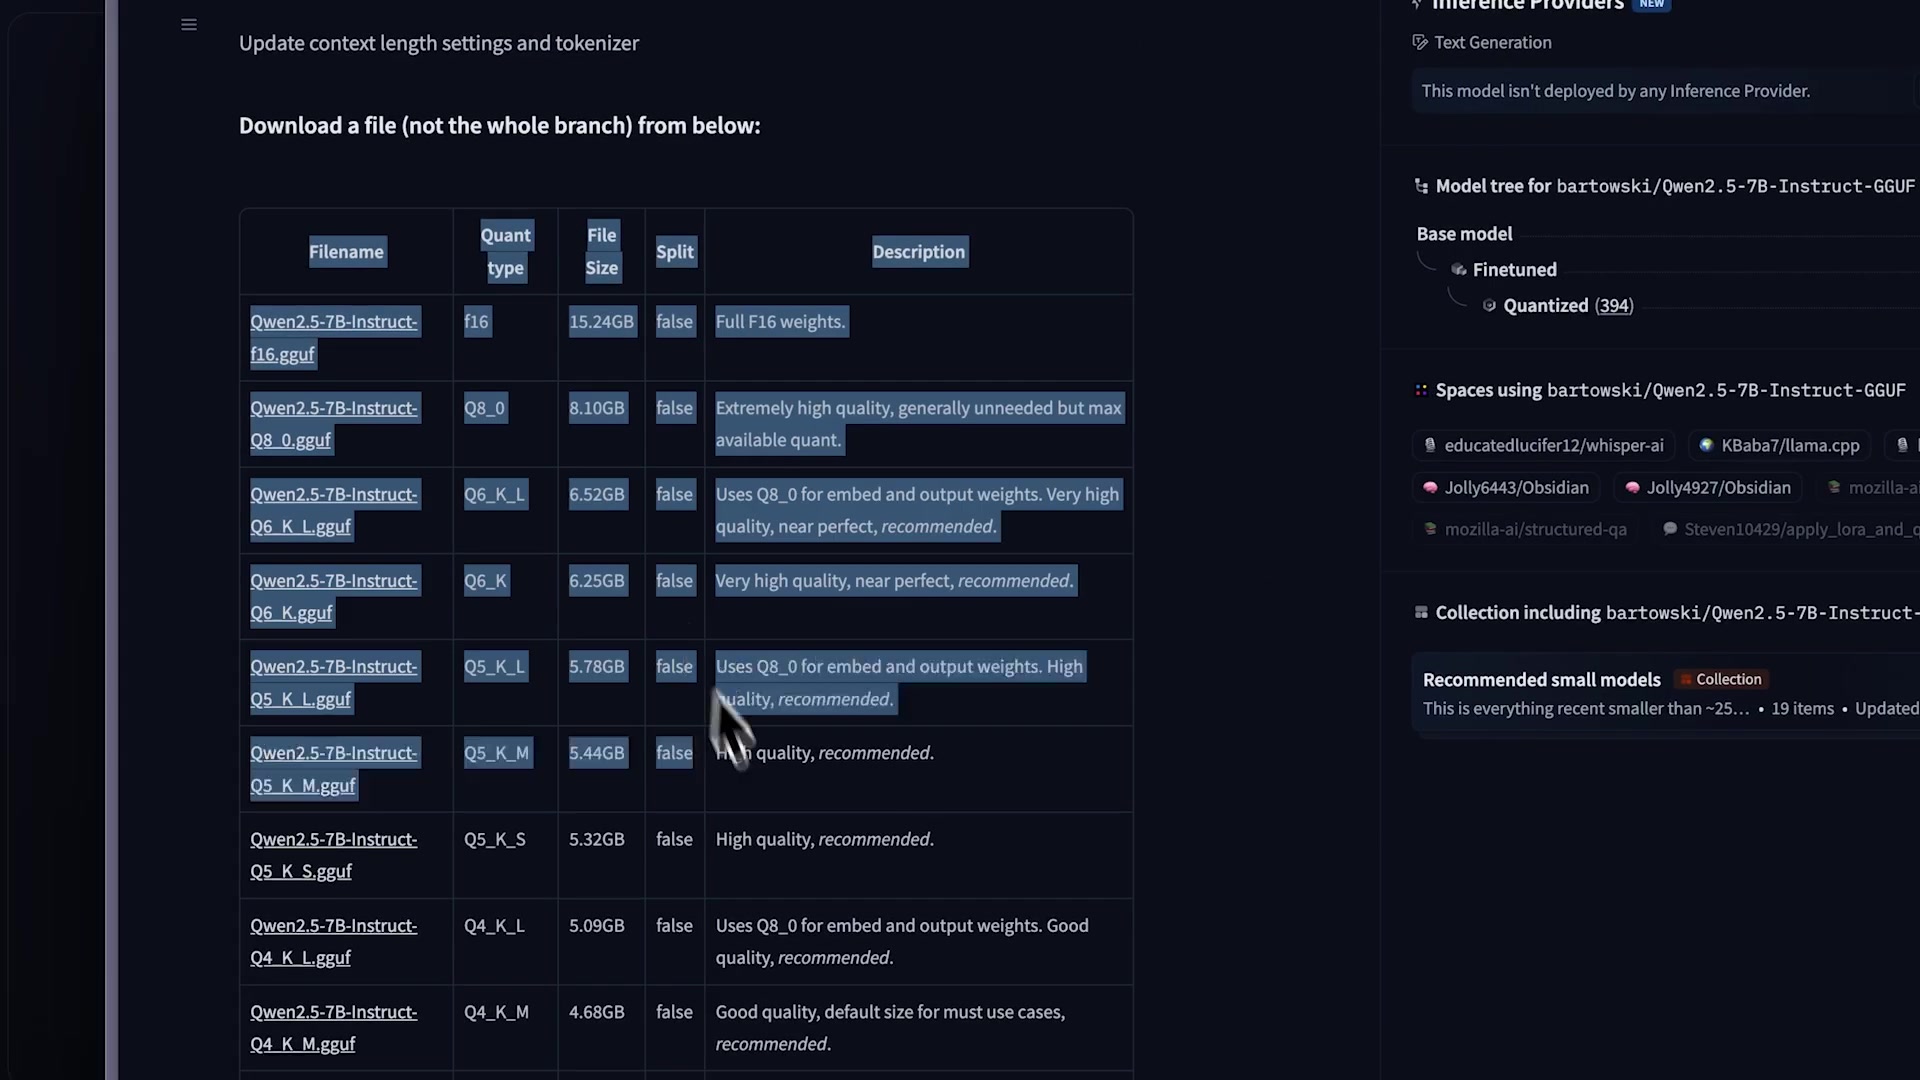
Task: Click the Spaces section icon
Action: tap(1421, 390)
